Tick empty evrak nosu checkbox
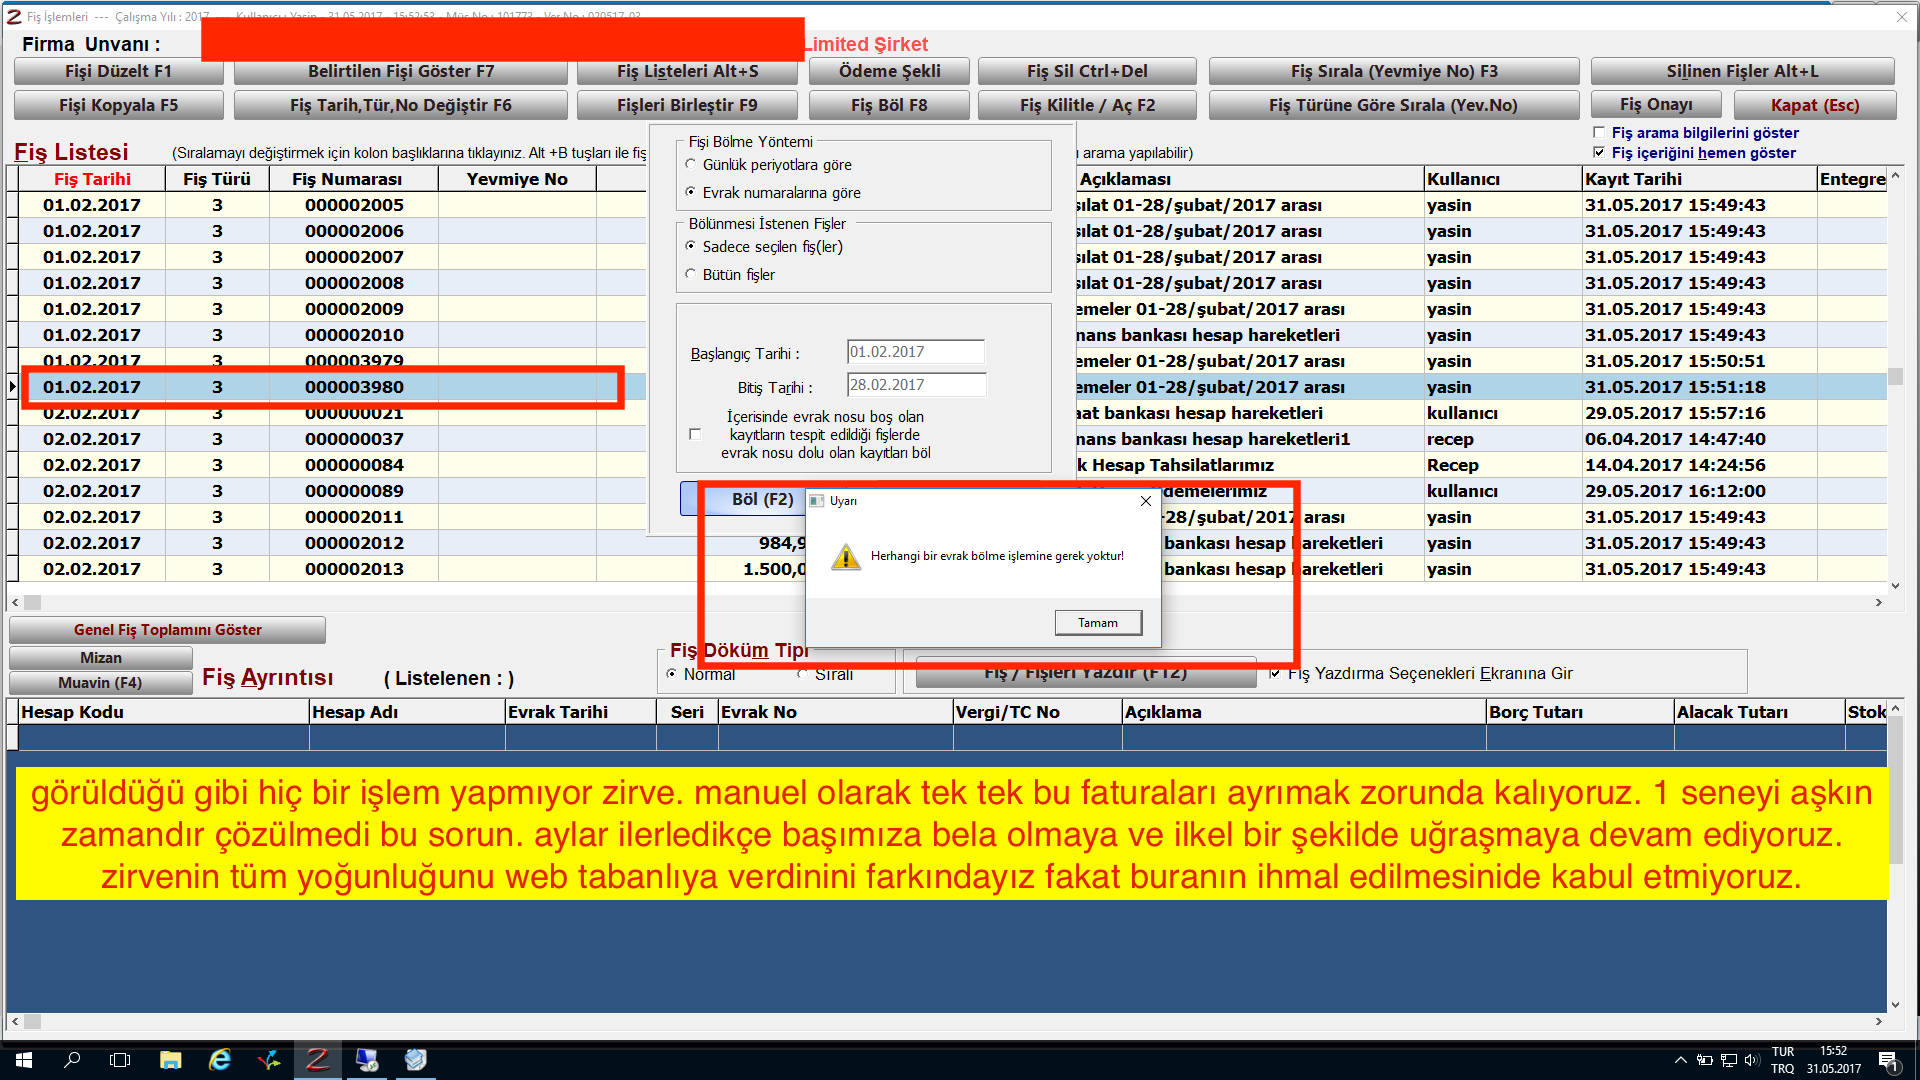This screenshot has height=1080, width=1920. coord(695,434)
